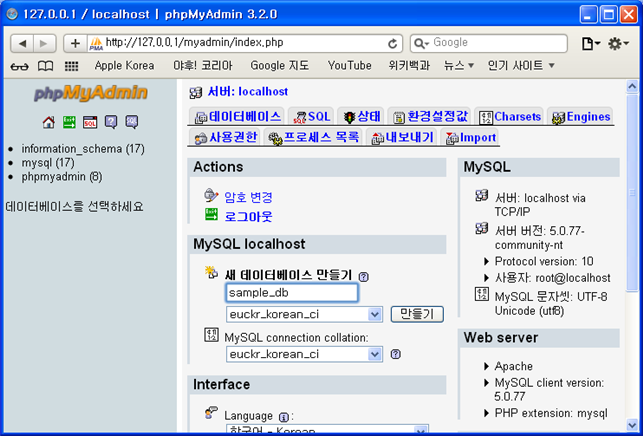
Task: Click help icon next to connection collation dropdown
Action: 396,354
